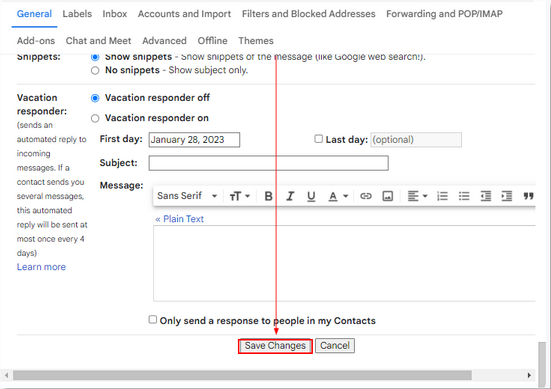This screenshot has height=389, width=551.
Task: Toggle italic formatting in message toolbar
Action: tap(290, 196)
